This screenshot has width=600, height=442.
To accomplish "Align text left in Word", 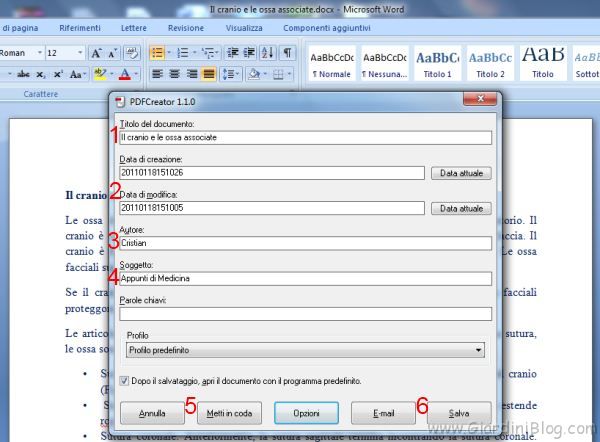I will tap(157, 74).
